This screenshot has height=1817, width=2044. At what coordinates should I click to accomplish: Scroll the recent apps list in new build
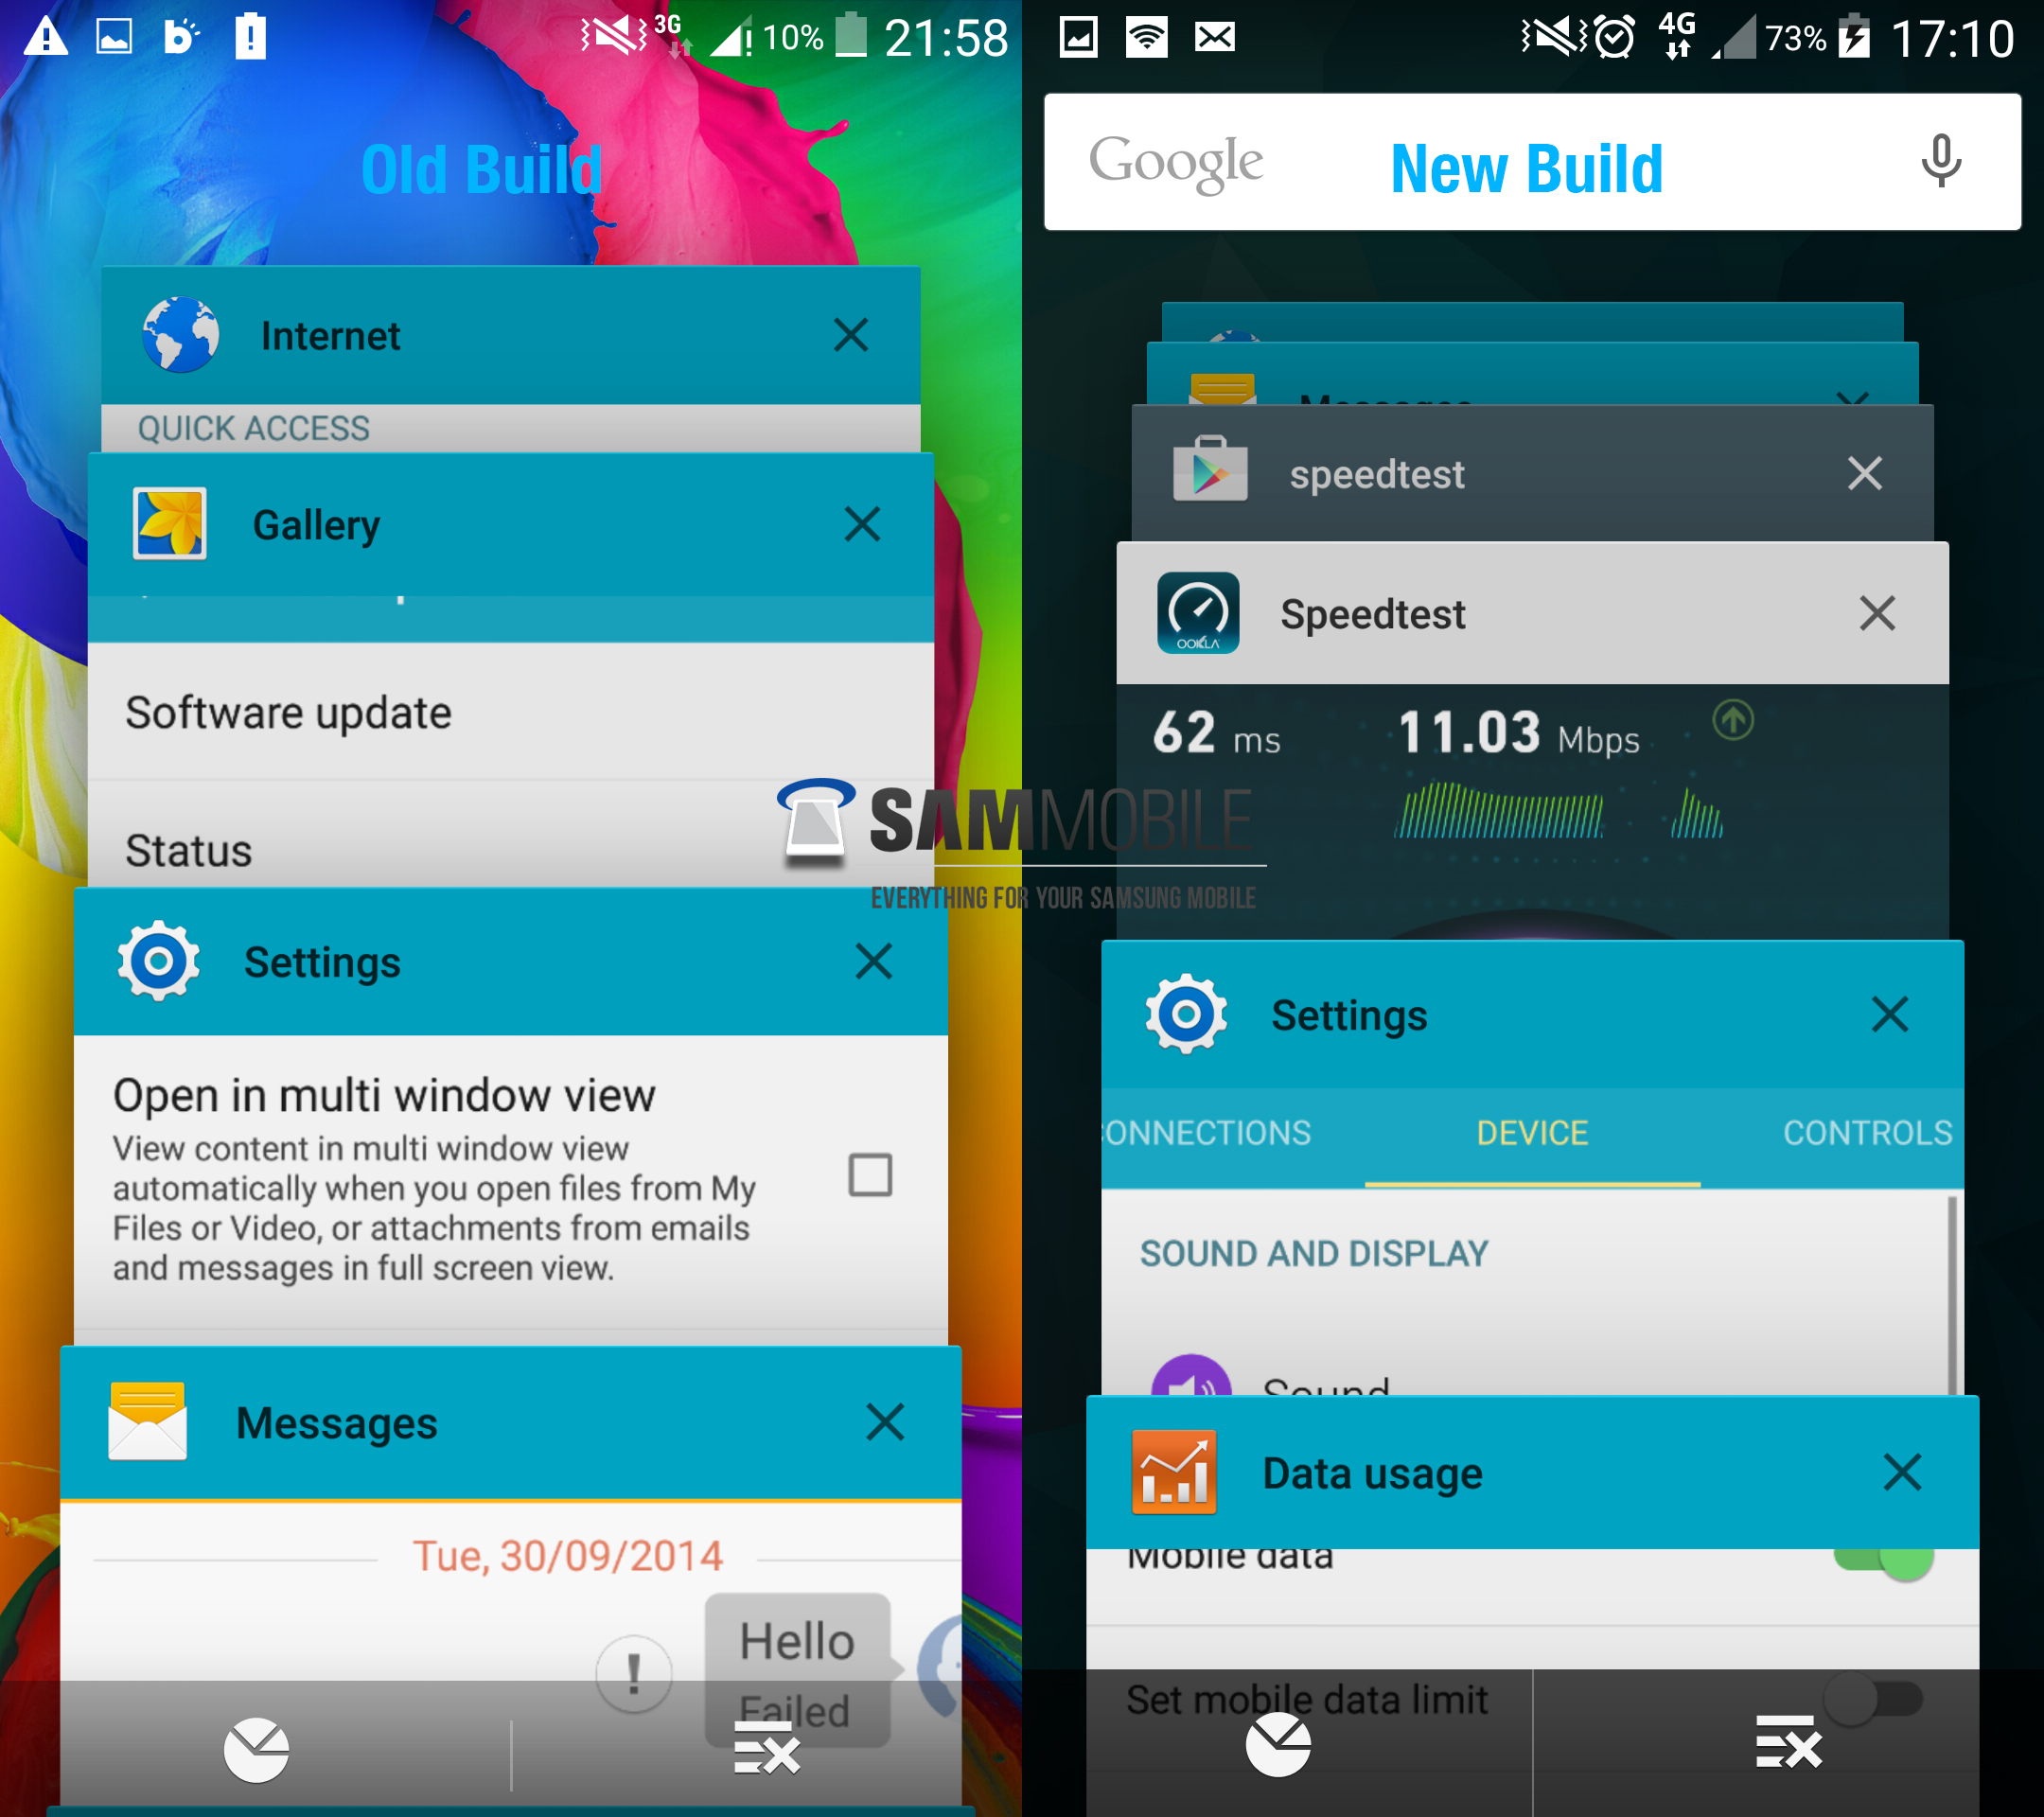1532,877
